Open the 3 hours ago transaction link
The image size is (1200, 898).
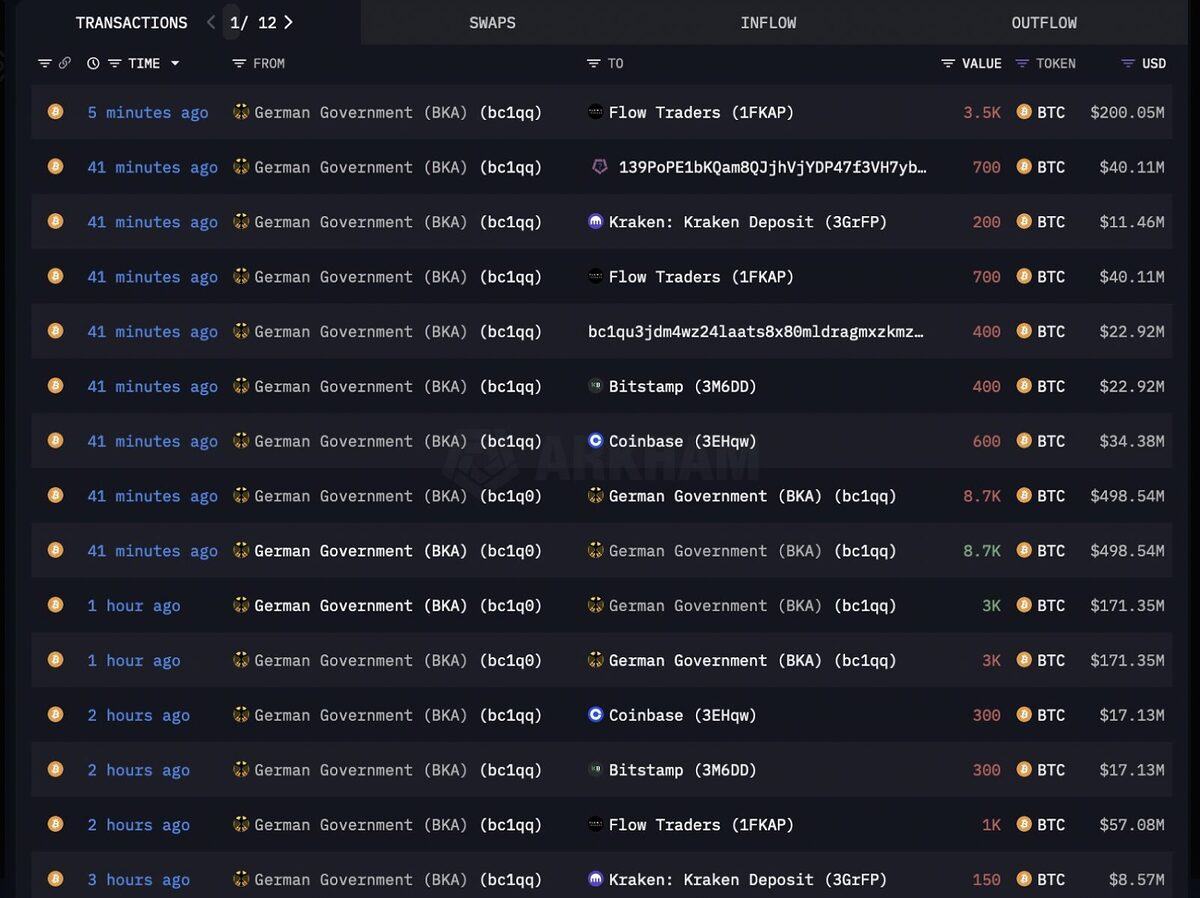click(x=138, y=879)
